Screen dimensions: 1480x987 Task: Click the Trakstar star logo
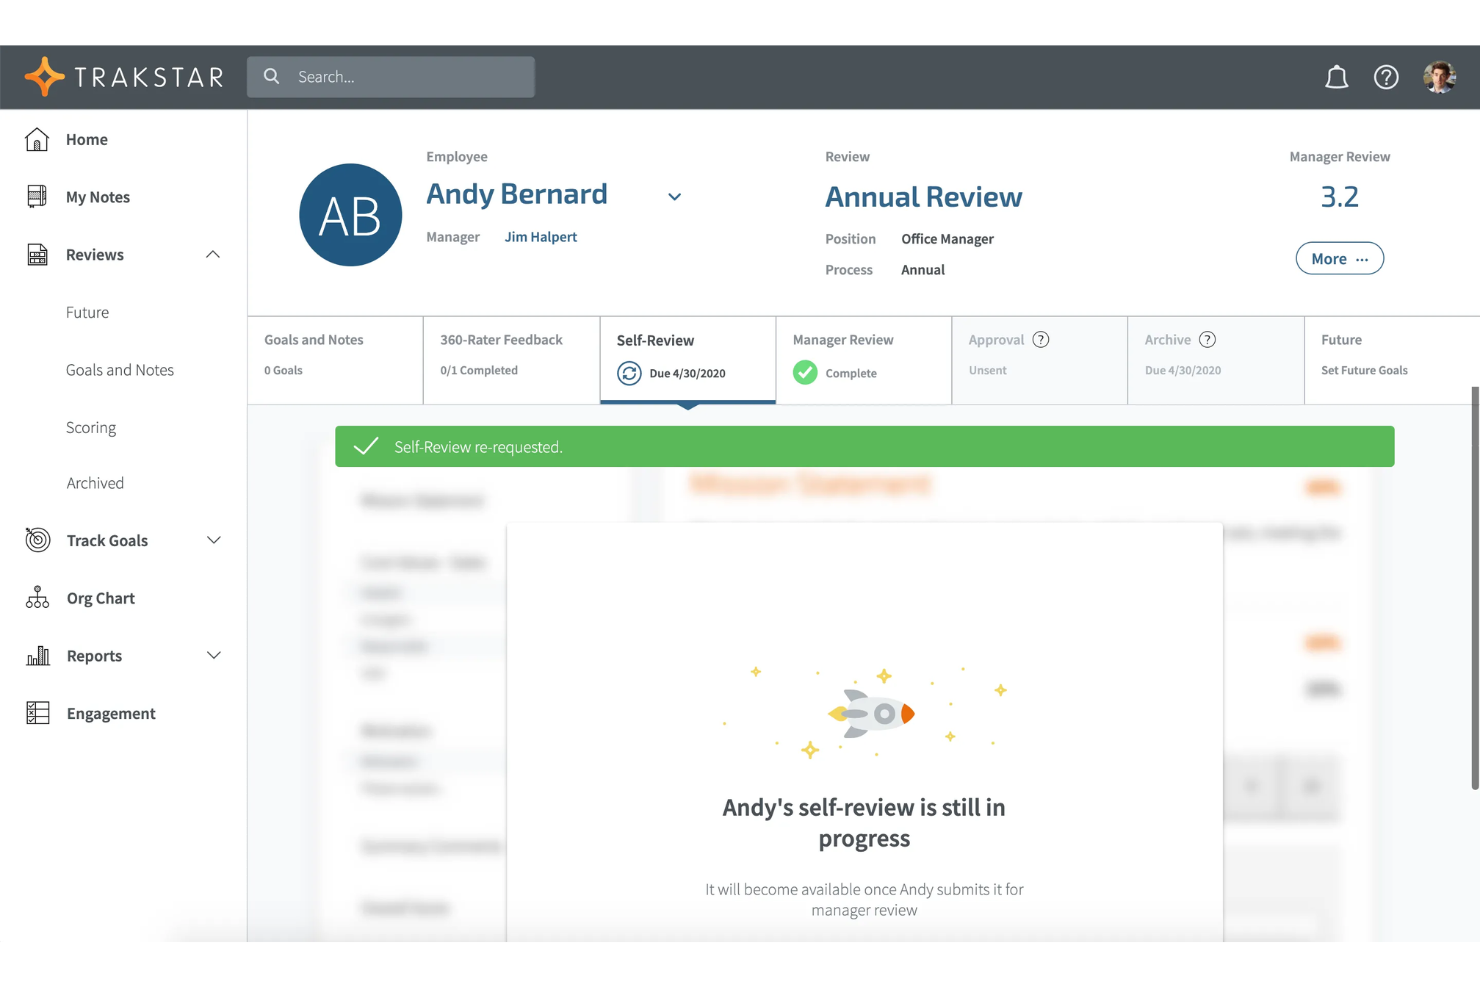(44, 75)
